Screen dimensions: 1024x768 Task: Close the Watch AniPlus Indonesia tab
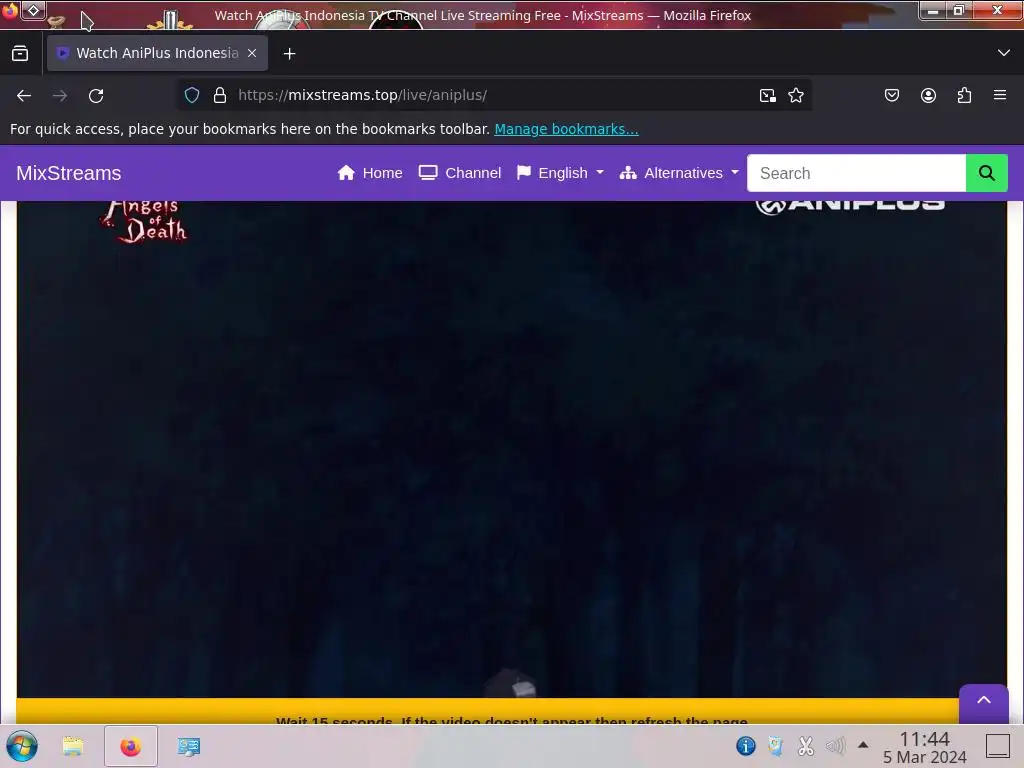pos(252,53)
